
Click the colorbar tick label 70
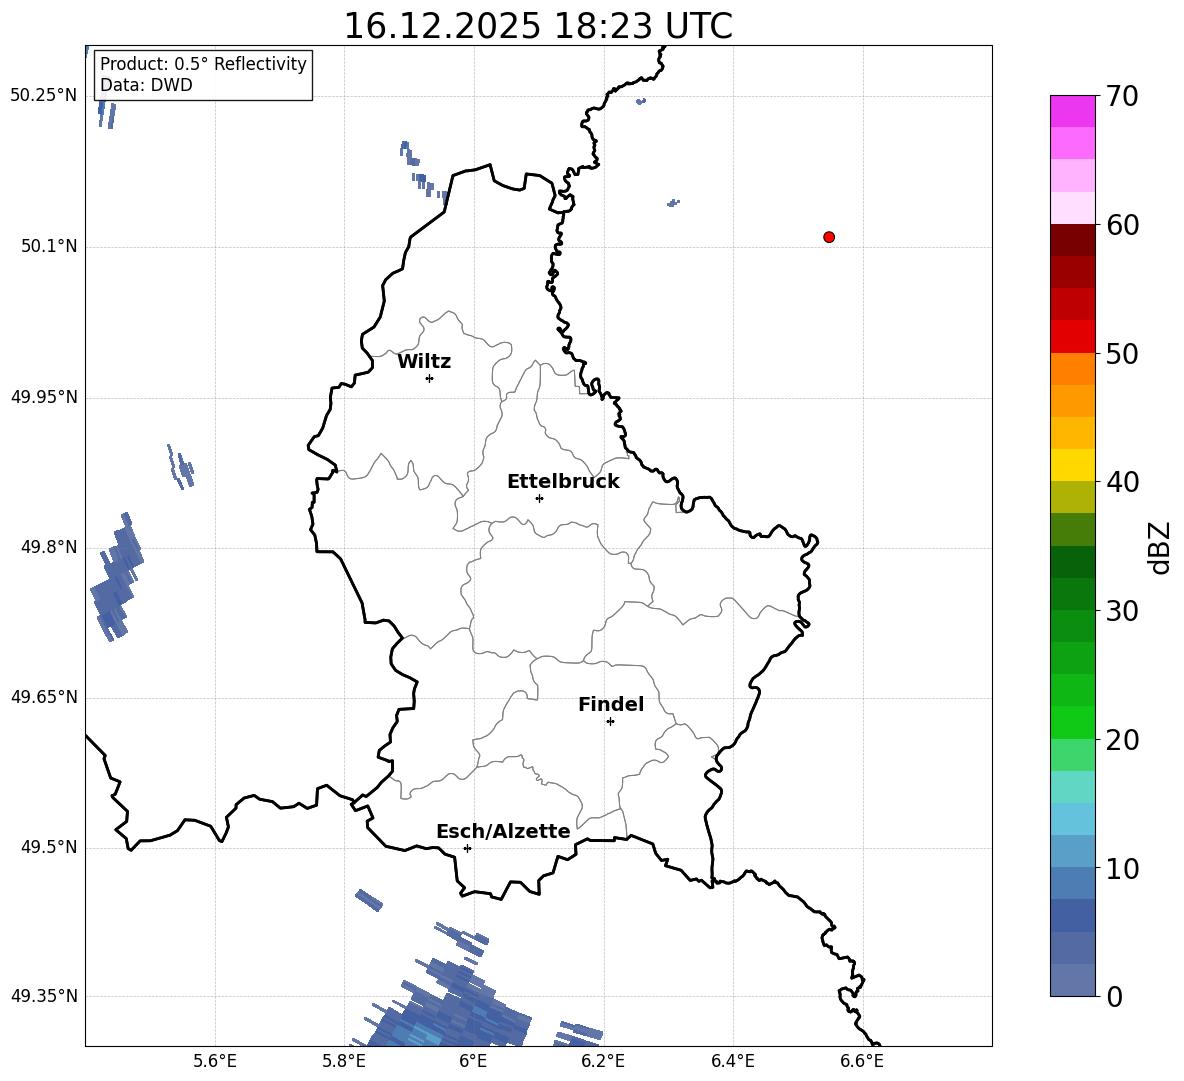(1122, 96)
